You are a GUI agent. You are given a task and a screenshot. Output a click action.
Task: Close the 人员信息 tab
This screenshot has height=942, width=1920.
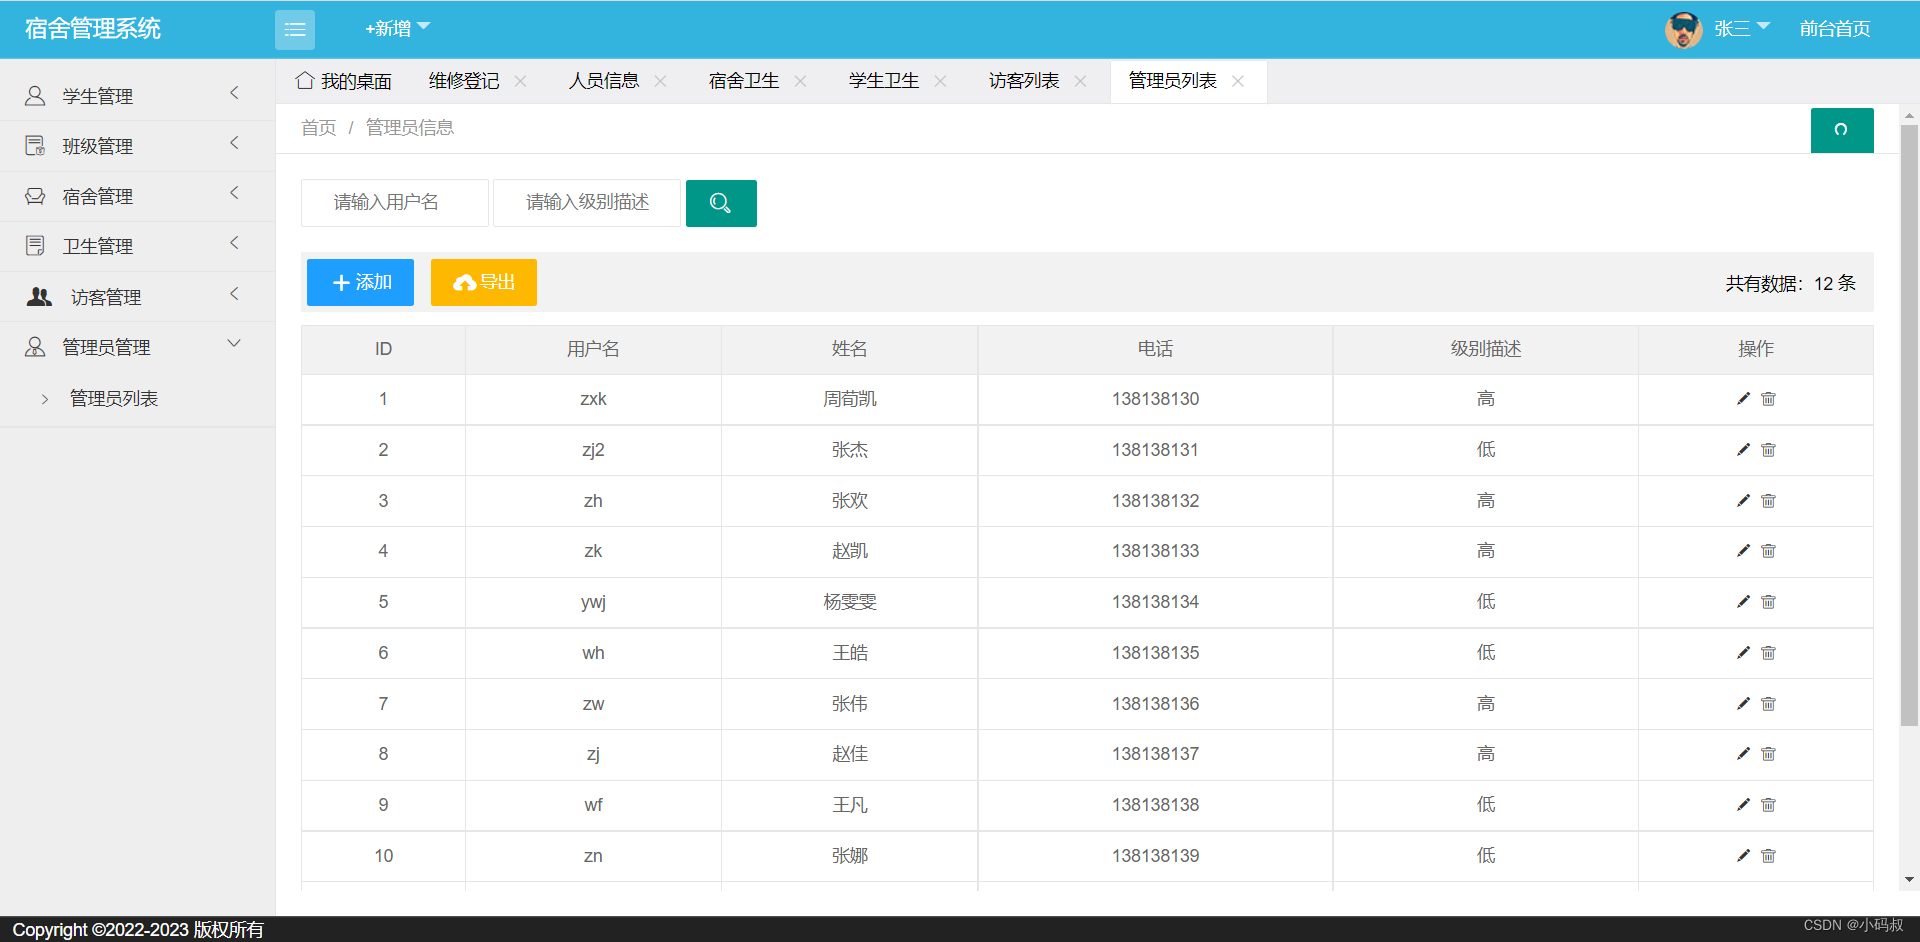(x=661, y=81)
